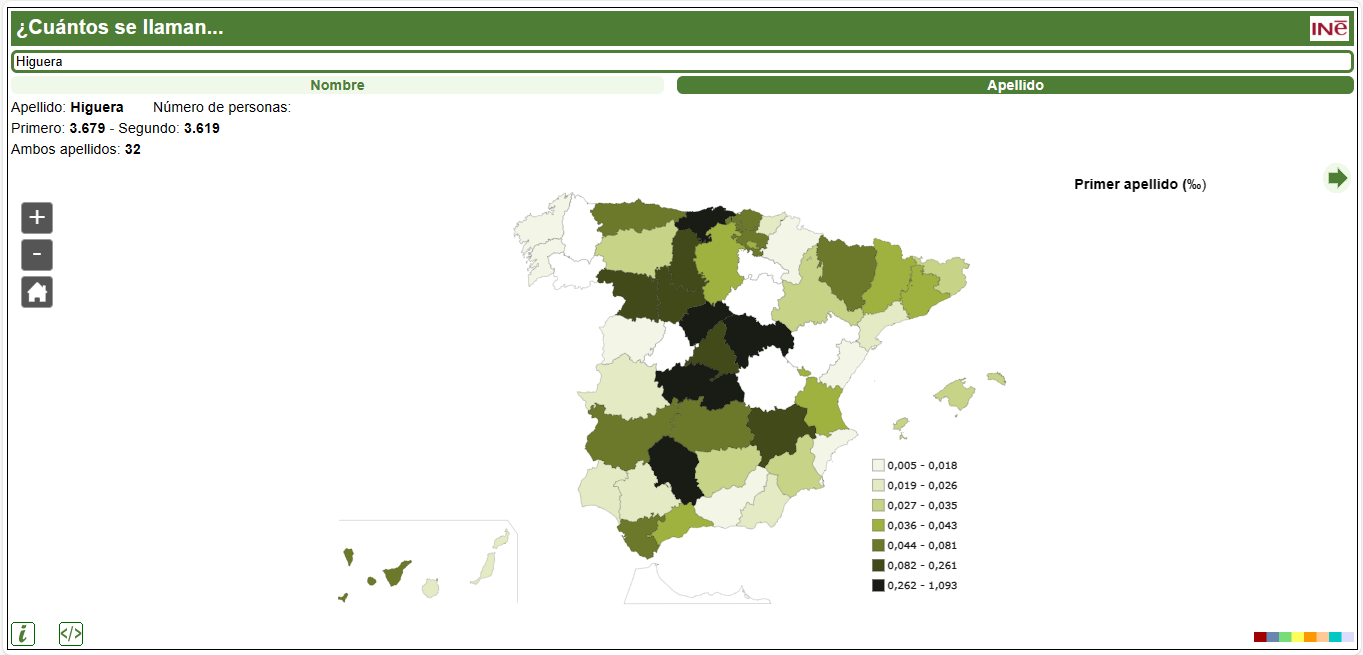
Task: Go to next map with green arrow
Action: click(1336, 178)
